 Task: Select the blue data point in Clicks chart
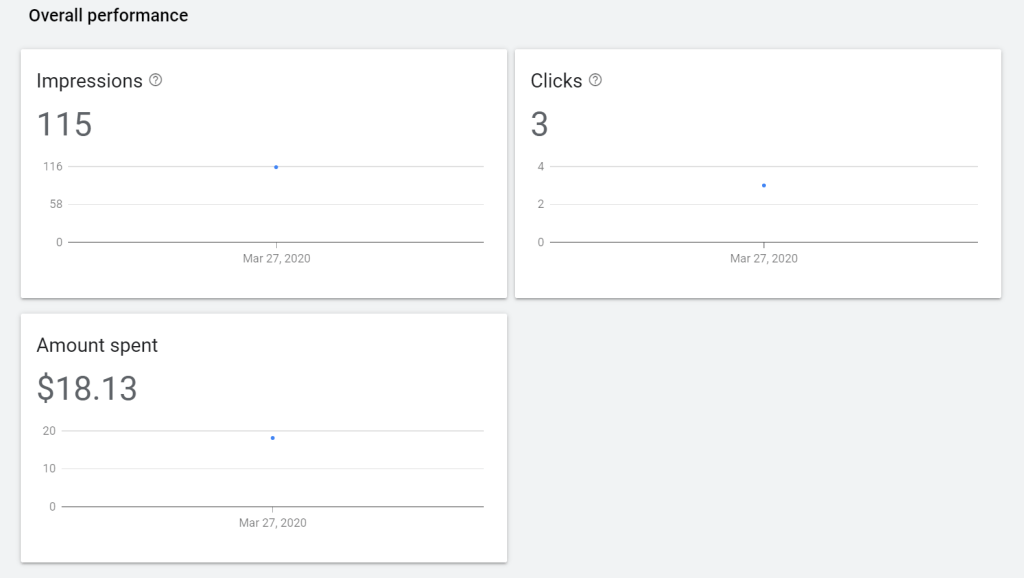click(x=764, y=185)
